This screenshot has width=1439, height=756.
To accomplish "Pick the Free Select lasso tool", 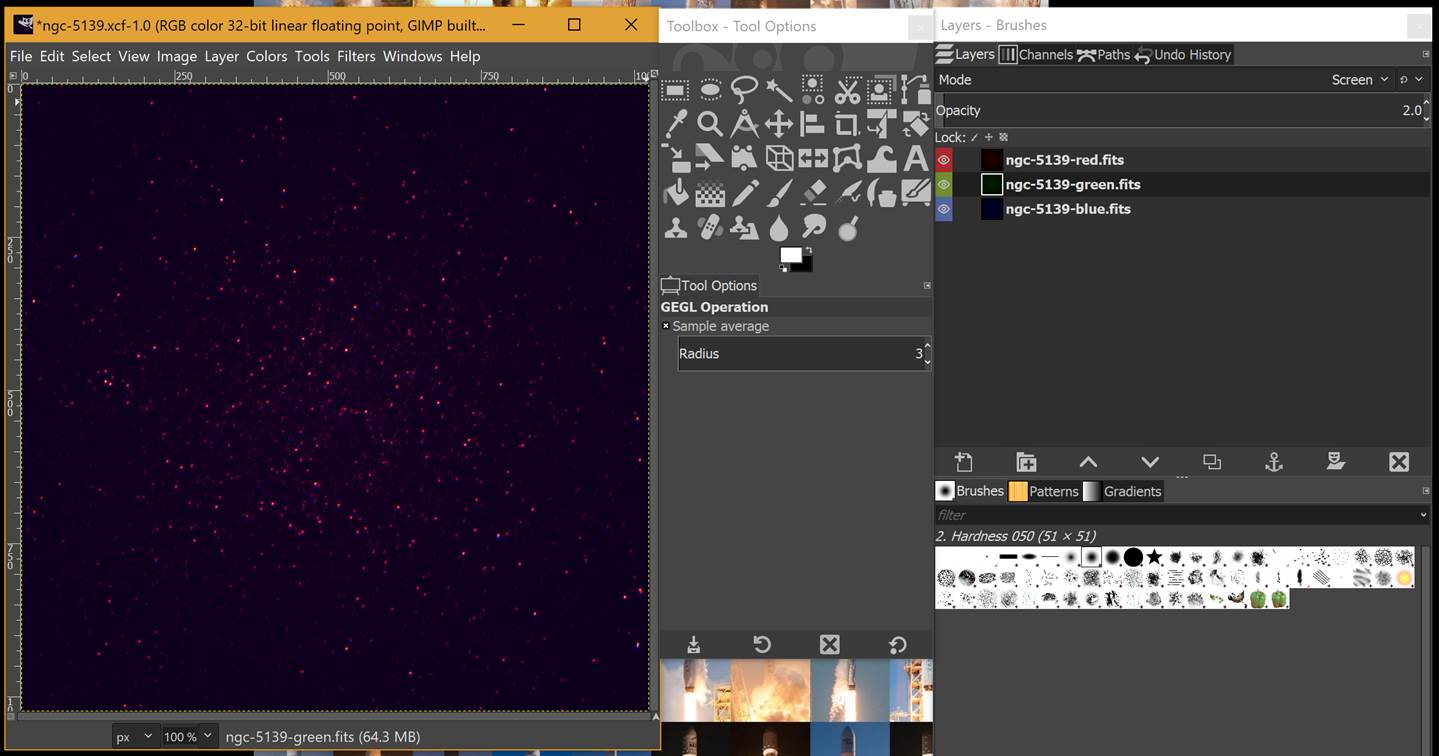I will 744,91.
